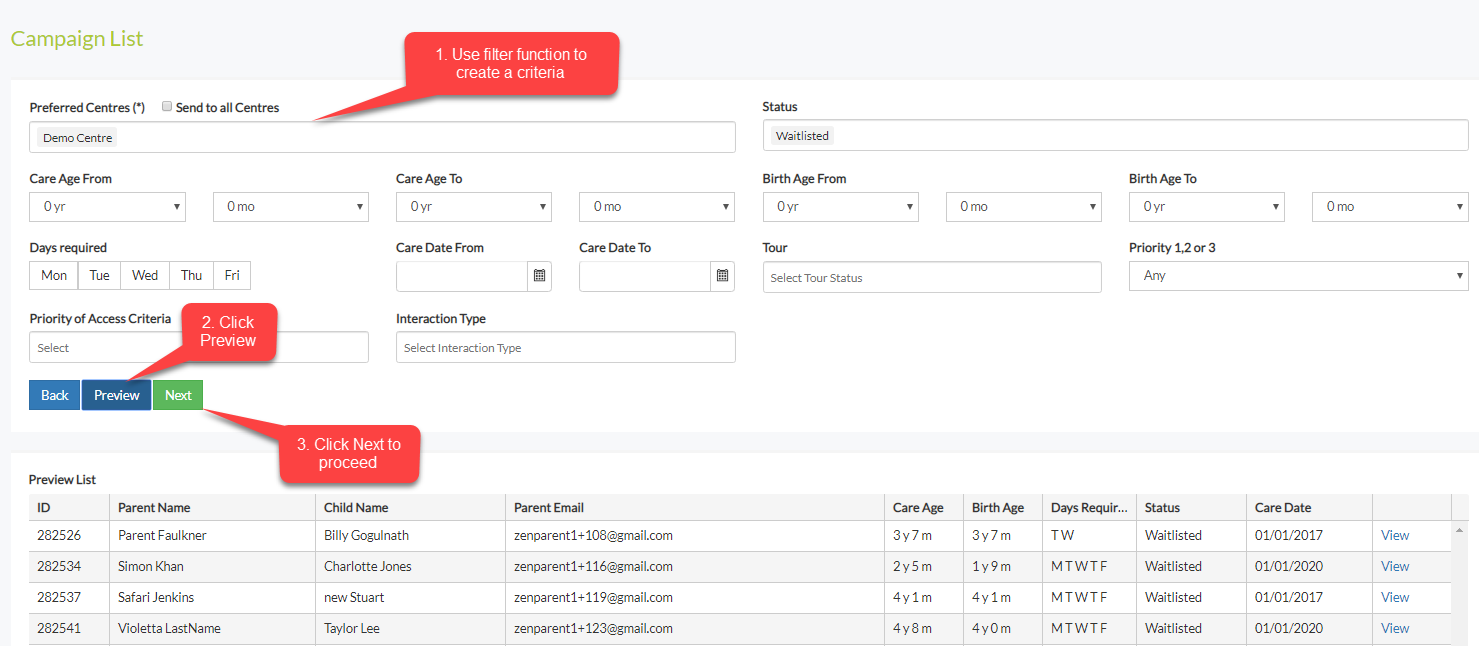Image resolution: width=1479 pixels, height=646 pixels.
Task: Open View link for Simon Khan
Action: click(1395, 566)
